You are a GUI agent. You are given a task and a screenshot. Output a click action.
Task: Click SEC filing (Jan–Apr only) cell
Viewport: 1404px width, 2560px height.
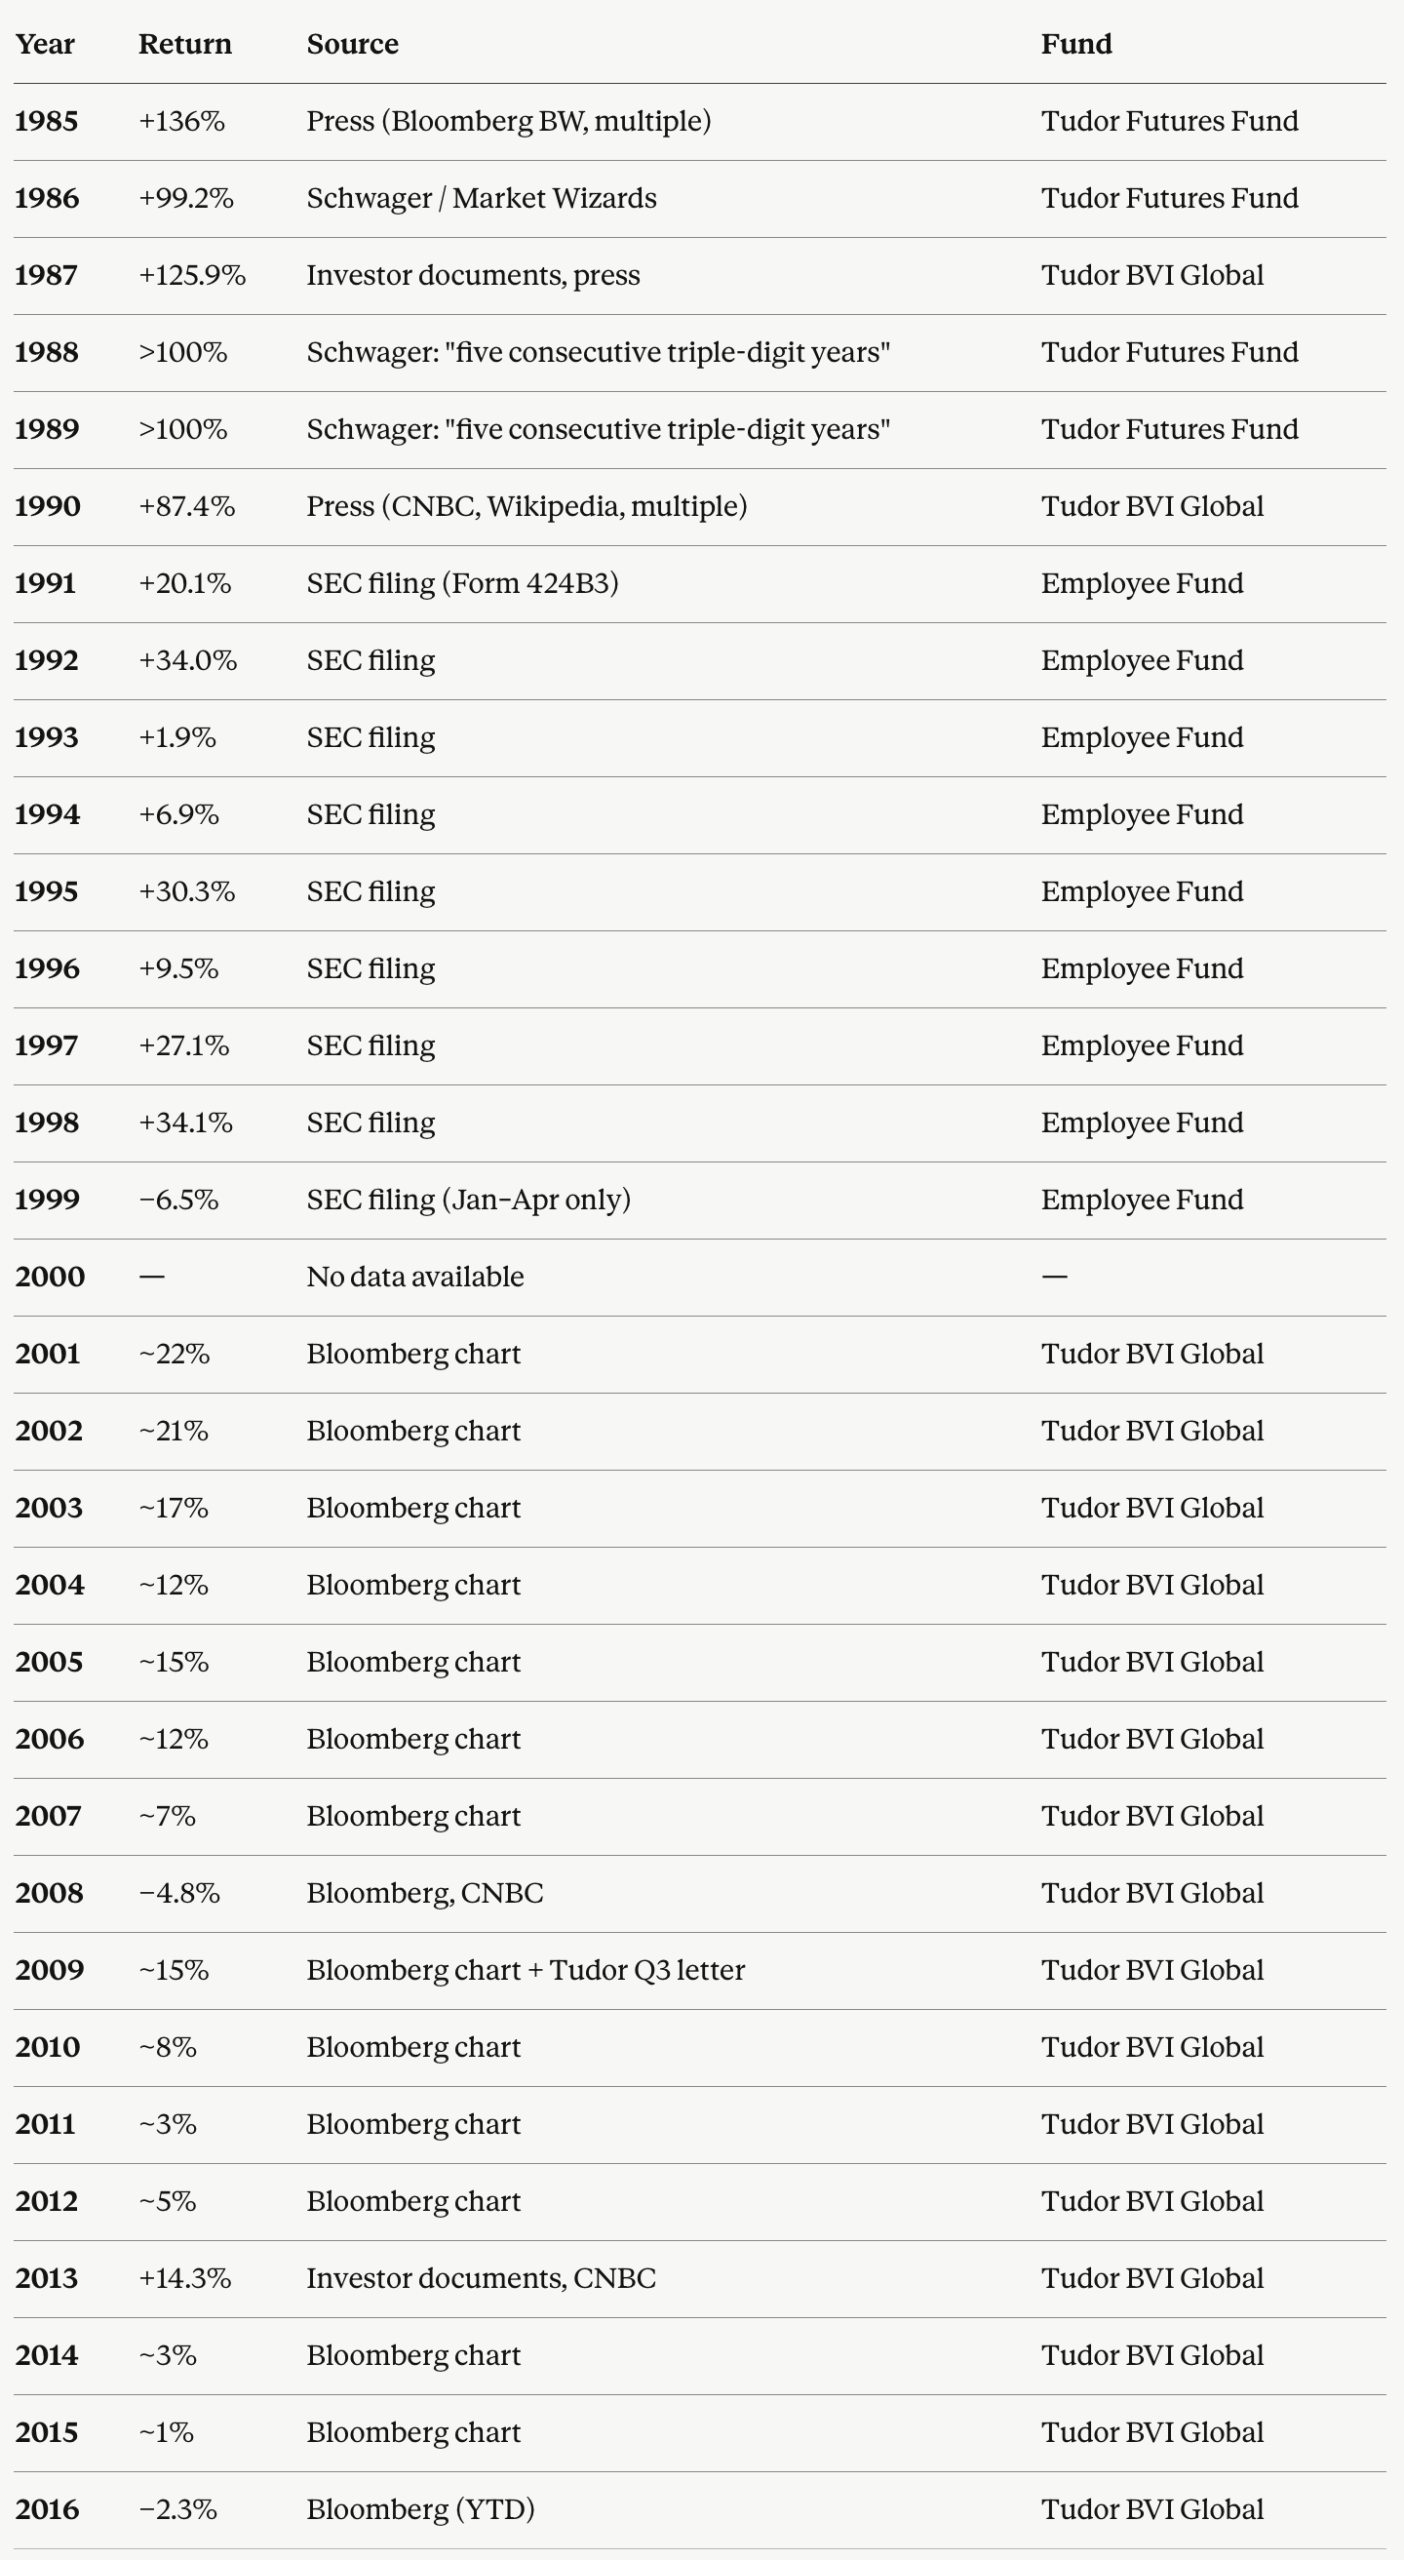click(468, 1199)
